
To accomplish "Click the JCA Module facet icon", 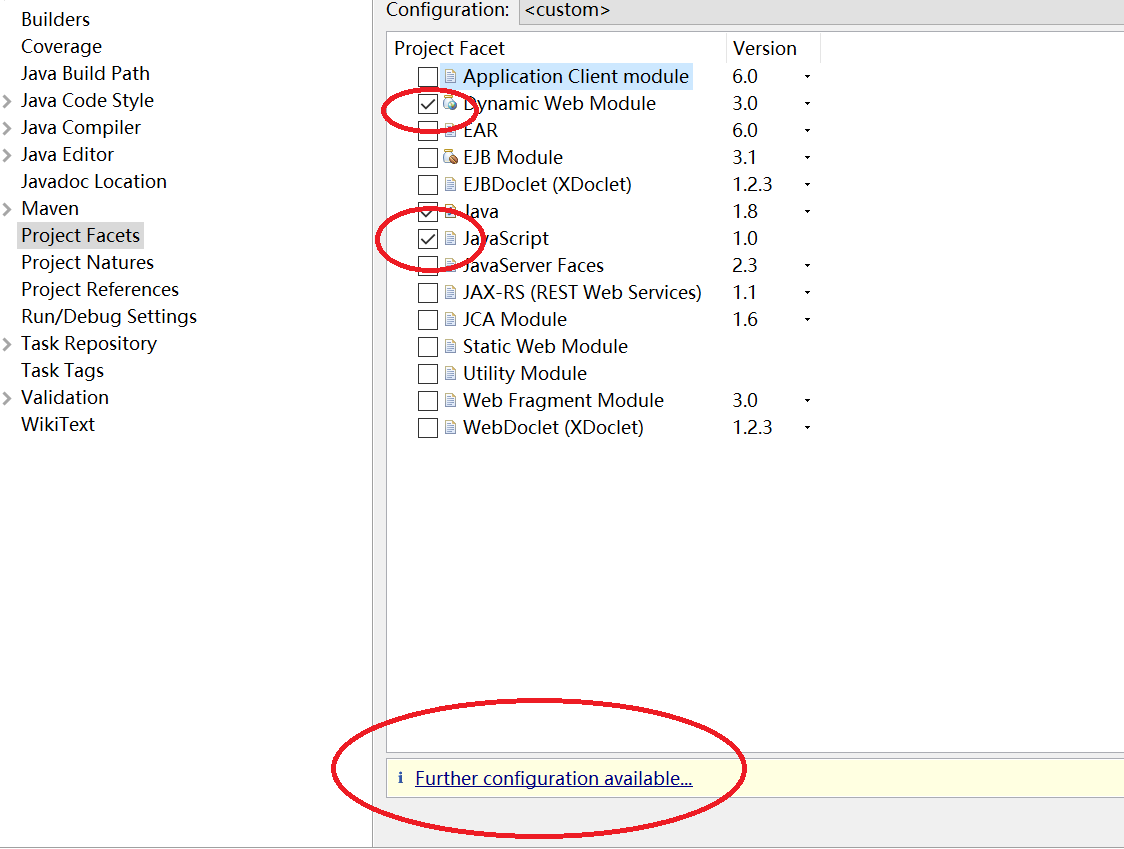I will pyautogui.click(x=450, y=319).
